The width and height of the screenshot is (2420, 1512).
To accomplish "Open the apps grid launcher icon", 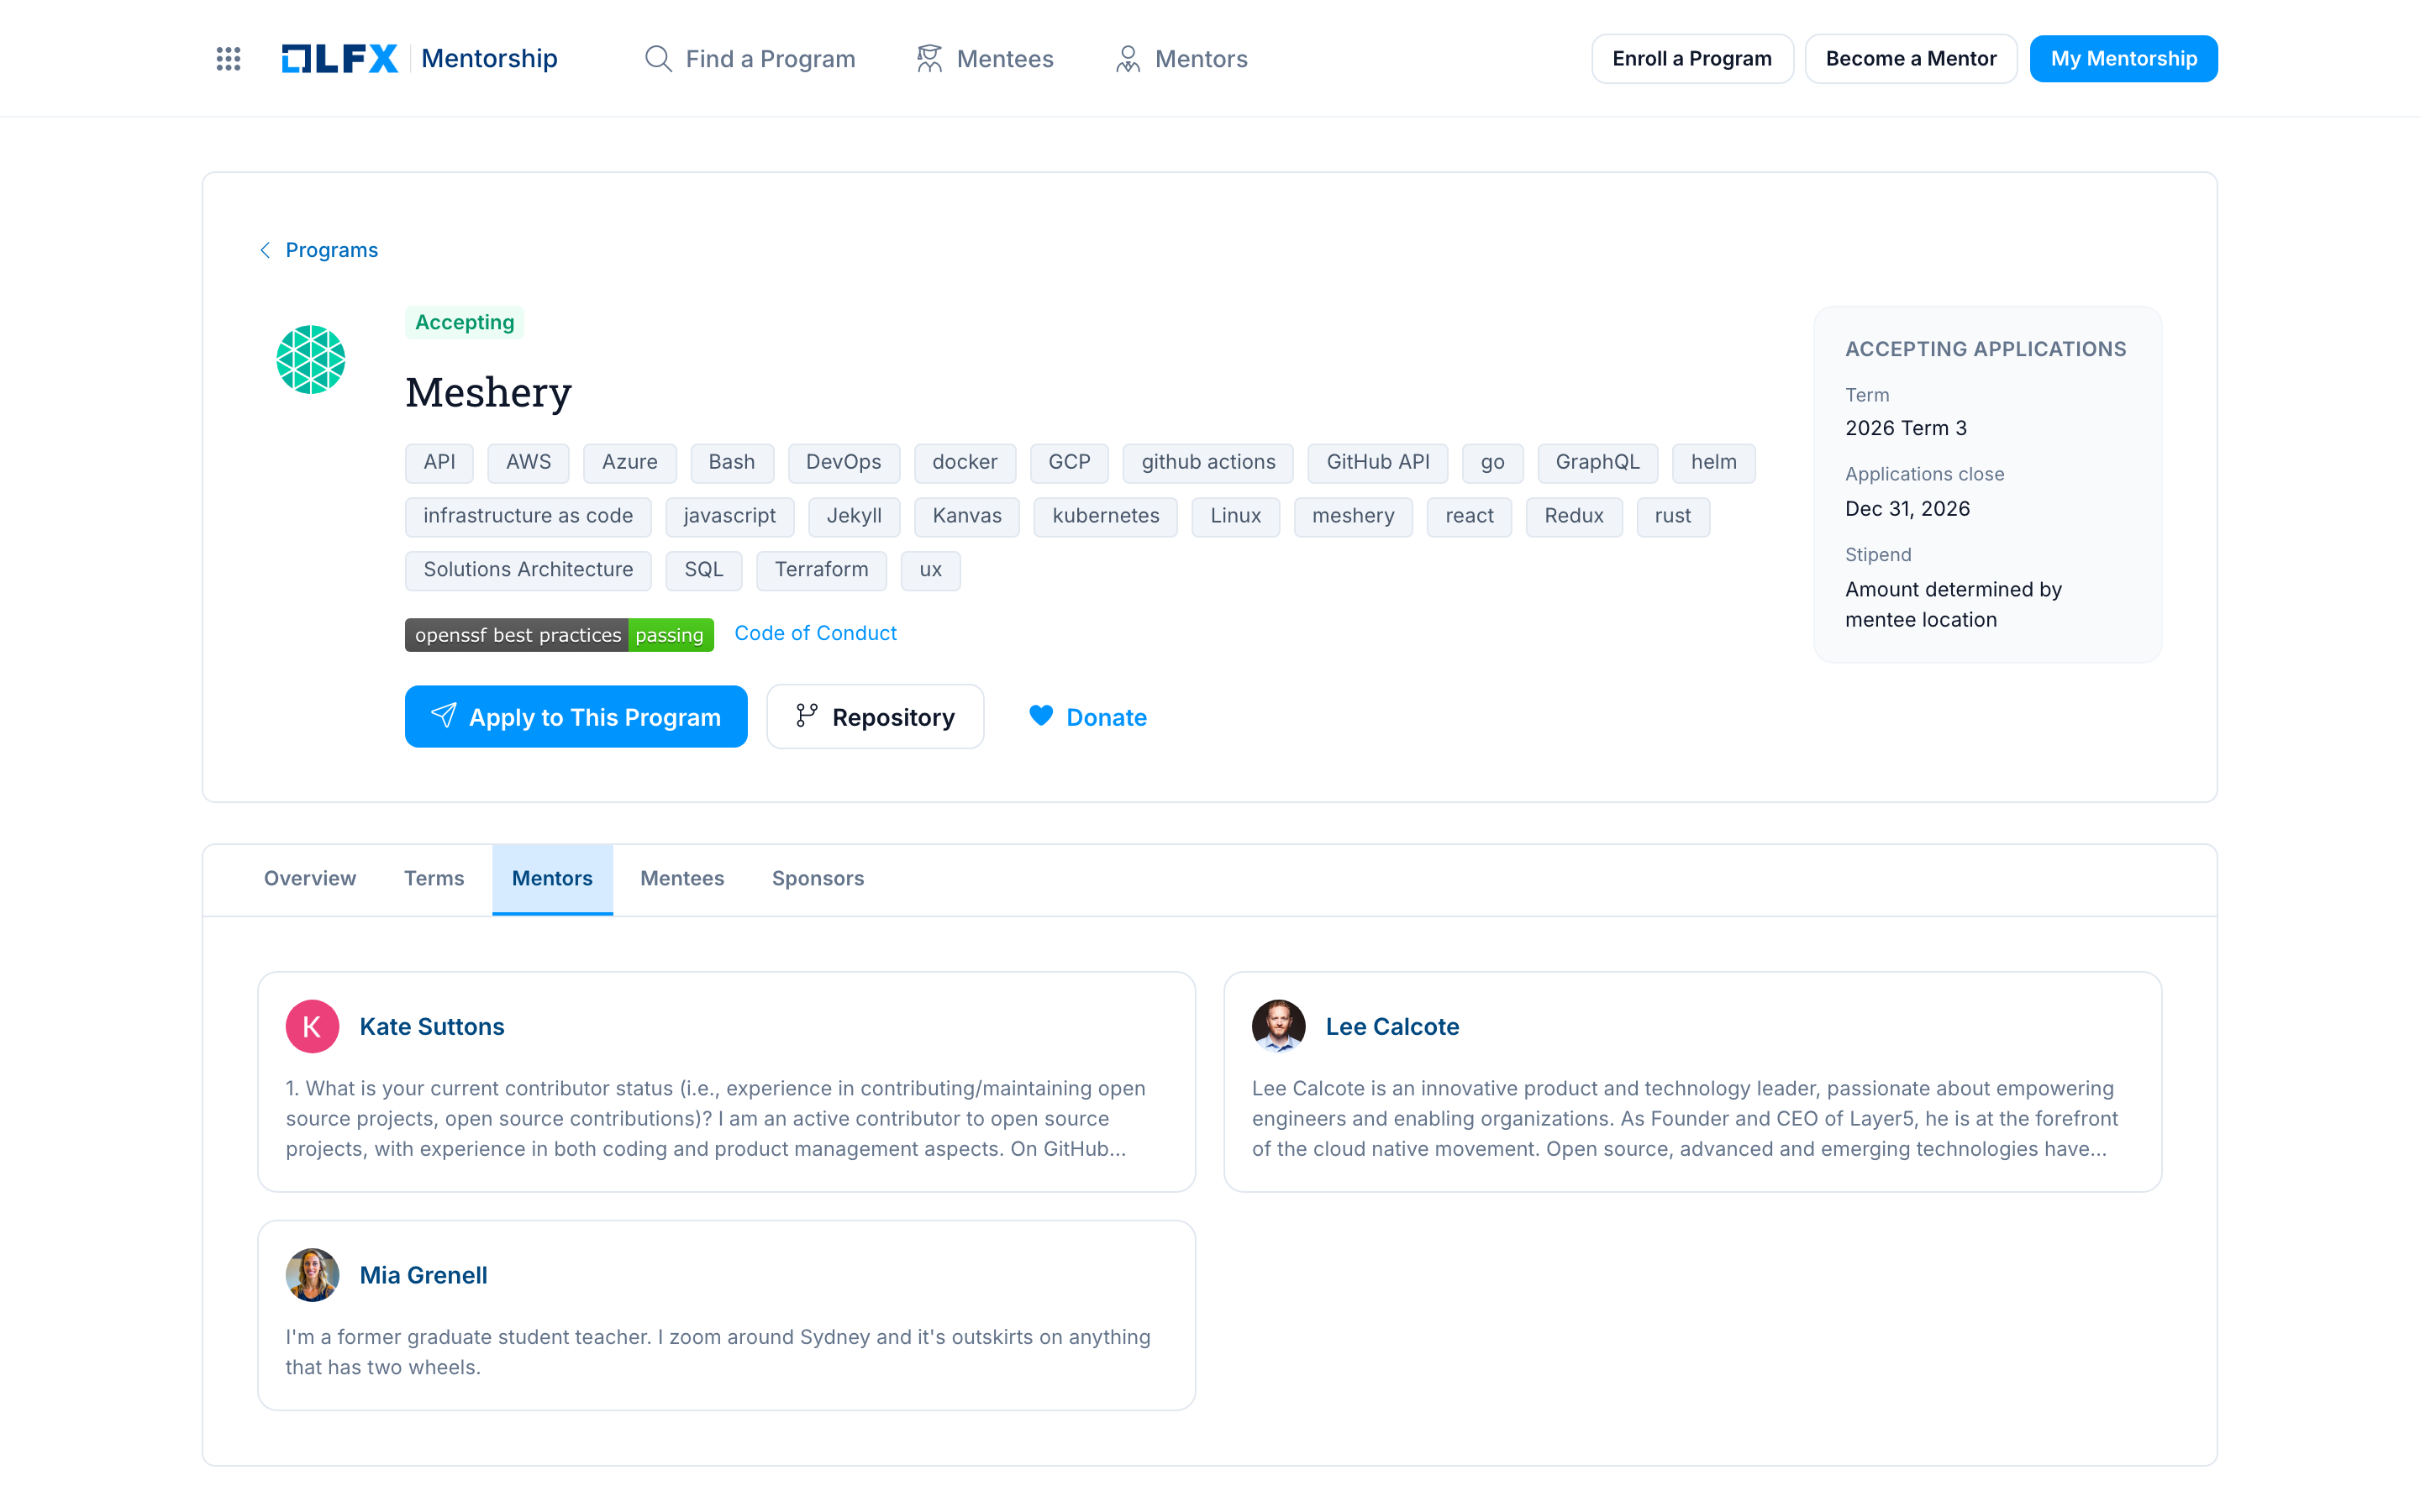I will tap(228, 59).
